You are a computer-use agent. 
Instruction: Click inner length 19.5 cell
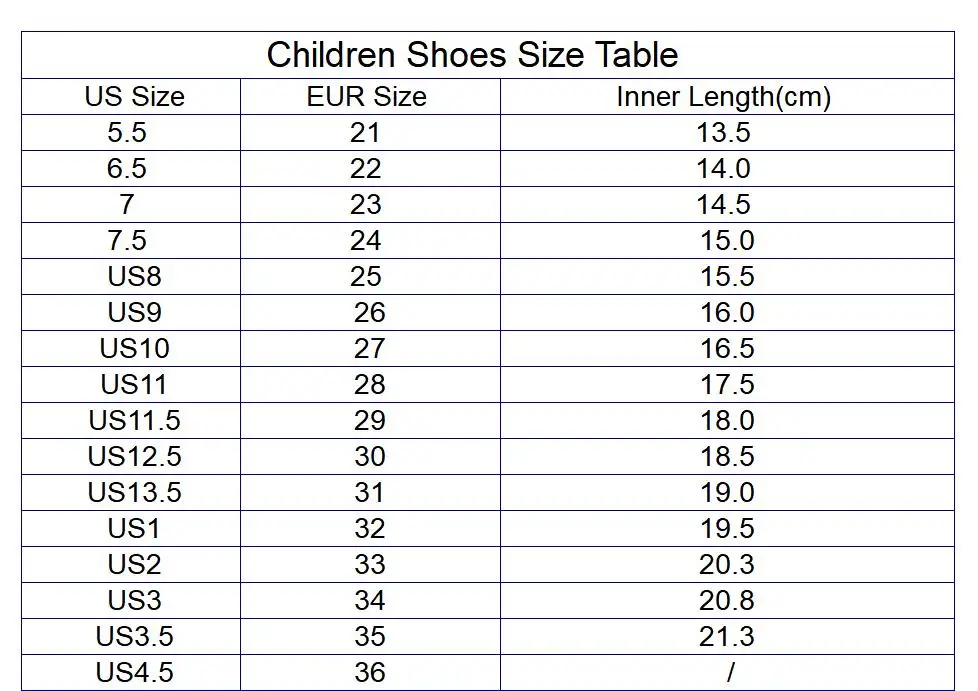click(727, 529)
